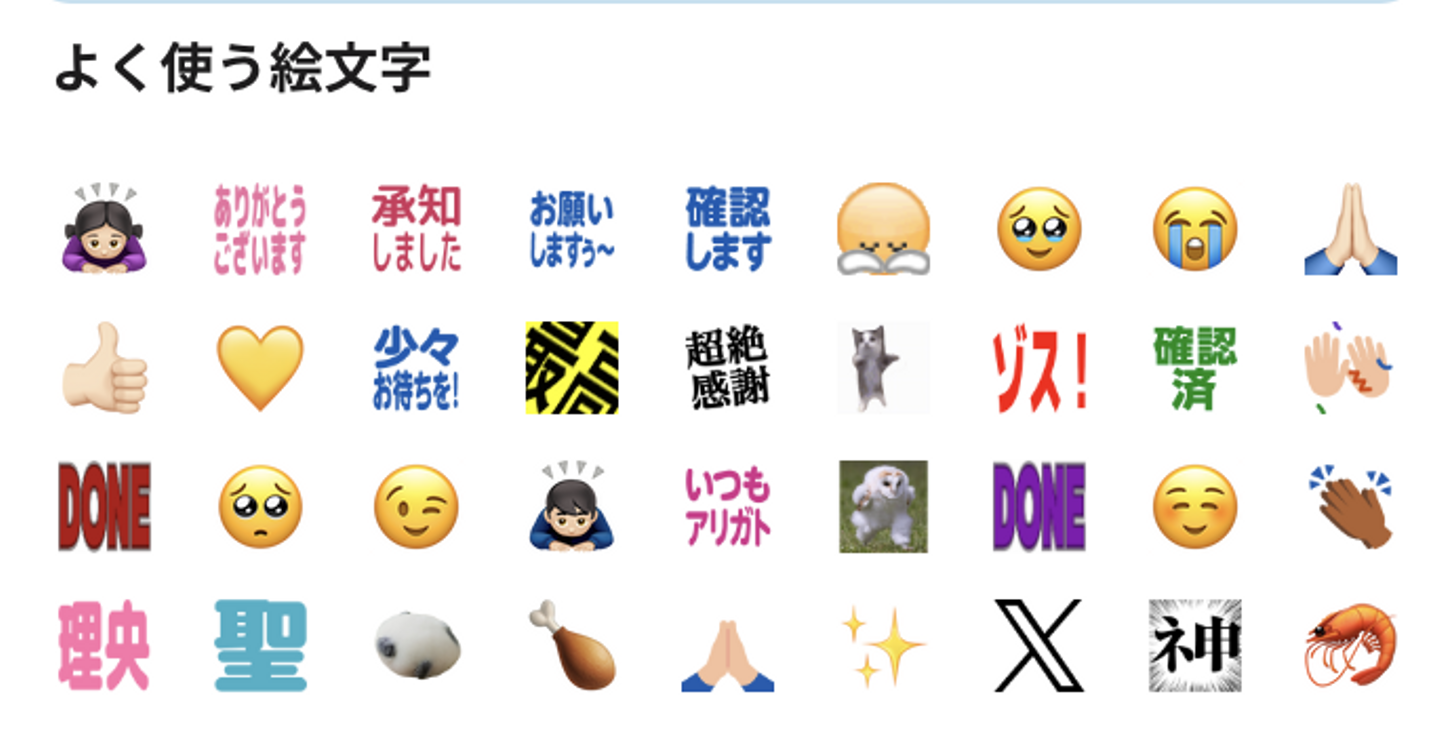Select the yellow heart emoji
Image resolution: width=1440 pixels, height=741 pixels.
[x=260, y=367]
